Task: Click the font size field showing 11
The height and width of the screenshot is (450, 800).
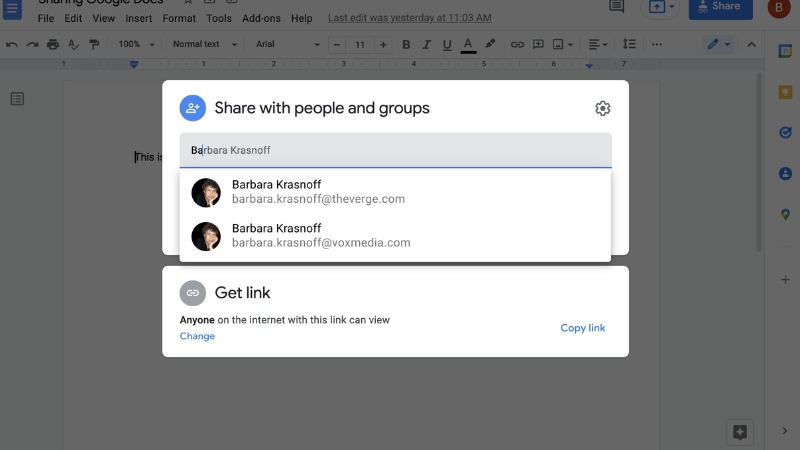Action: click(360, 45)
